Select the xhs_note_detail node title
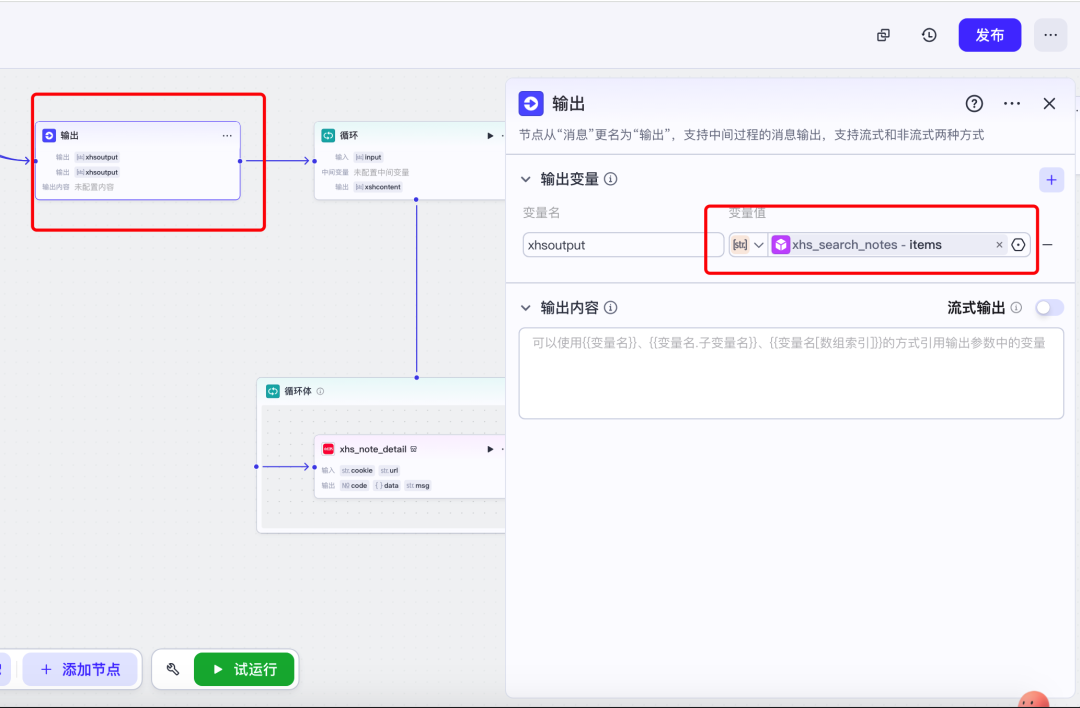Viewport: 1080px width, 708px height. click(373, 449)
